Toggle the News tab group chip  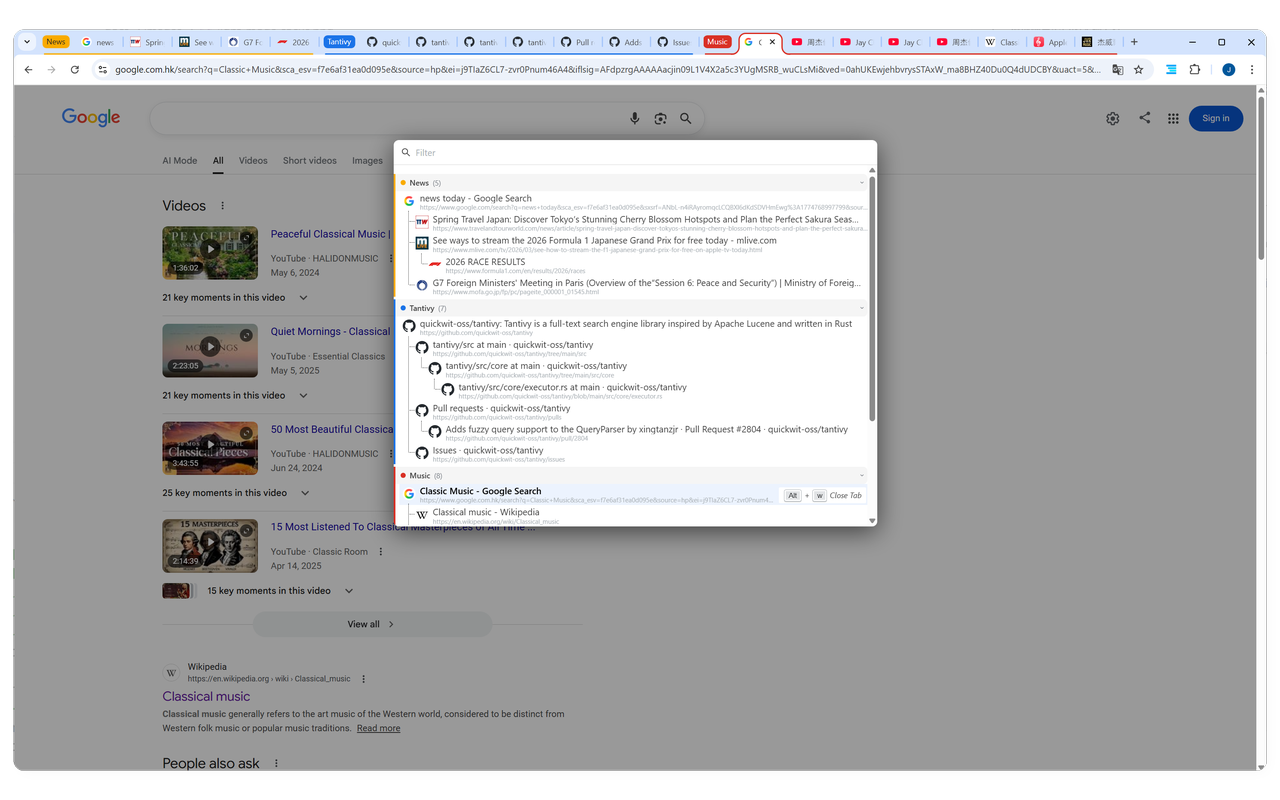tap(56, 42)
